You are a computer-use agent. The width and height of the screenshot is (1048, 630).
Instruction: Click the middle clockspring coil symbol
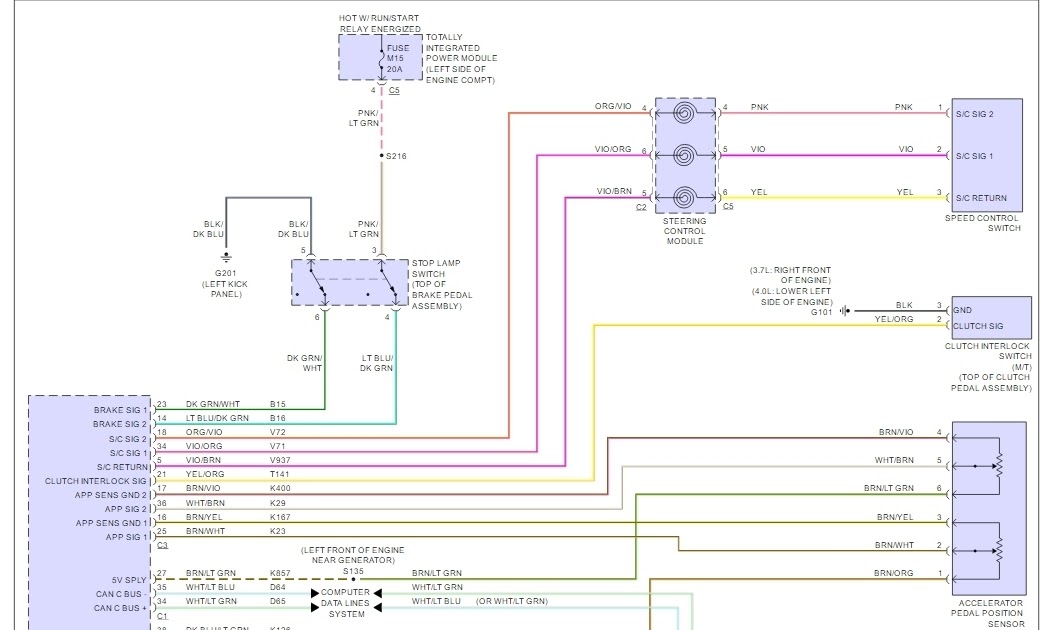[x=684, y=155]
